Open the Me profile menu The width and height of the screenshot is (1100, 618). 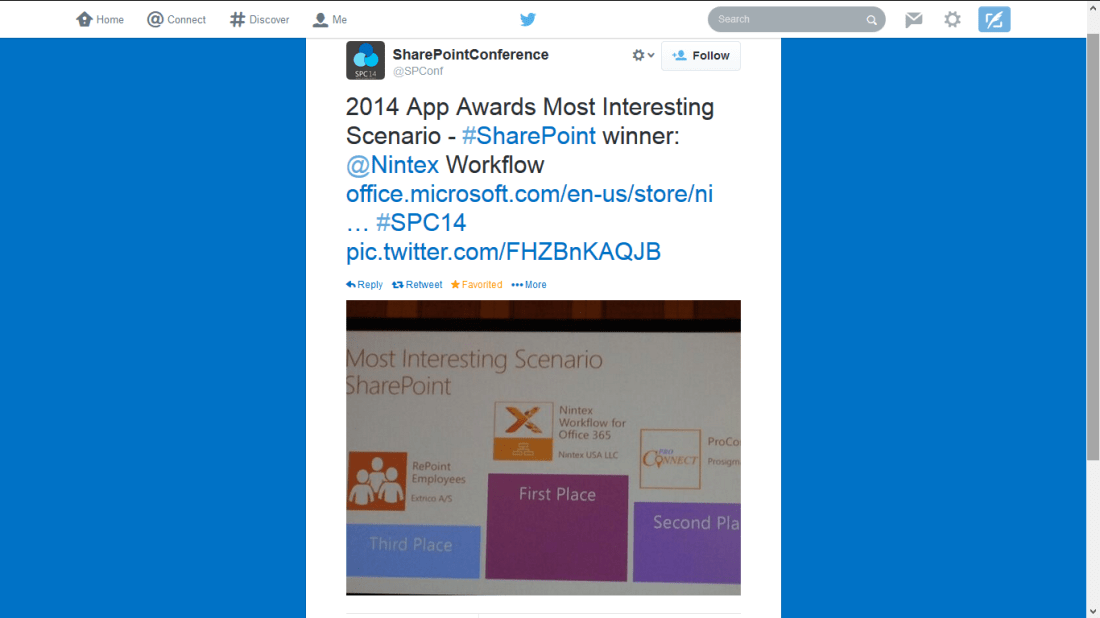click(x=330, y=19)
